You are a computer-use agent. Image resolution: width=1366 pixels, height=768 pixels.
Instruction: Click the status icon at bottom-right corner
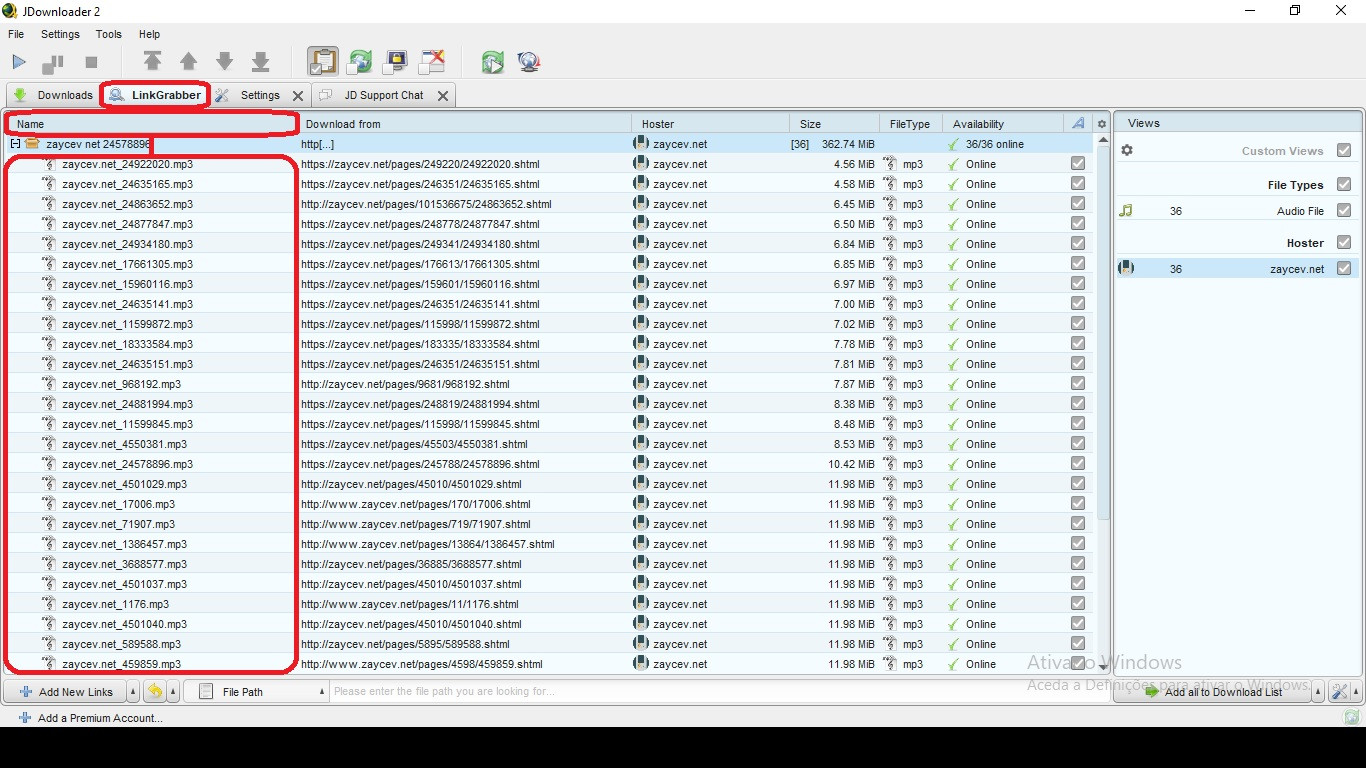click(1351, 717)
